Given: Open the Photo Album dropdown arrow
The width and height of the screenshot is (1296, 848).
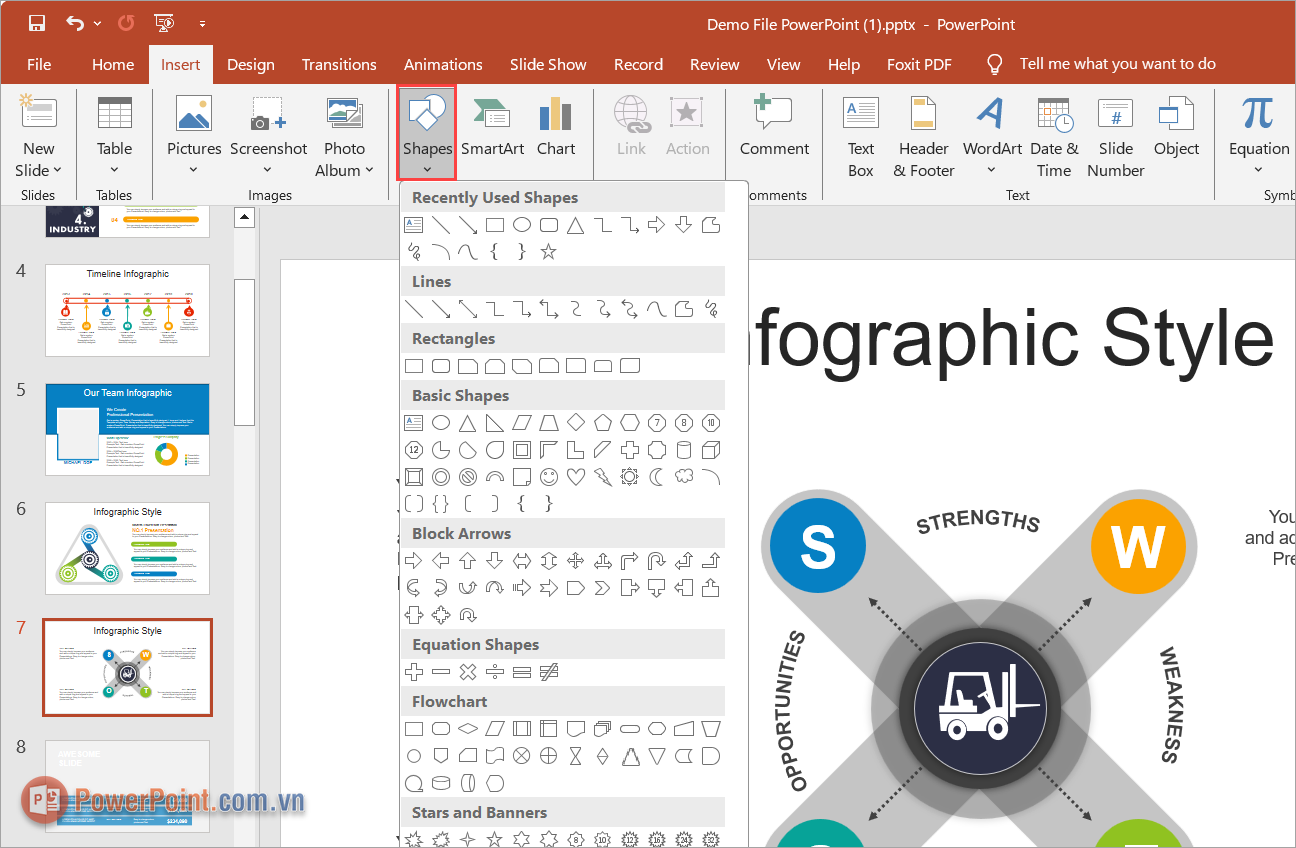Looking at the screenshot, I should [368, 171].
